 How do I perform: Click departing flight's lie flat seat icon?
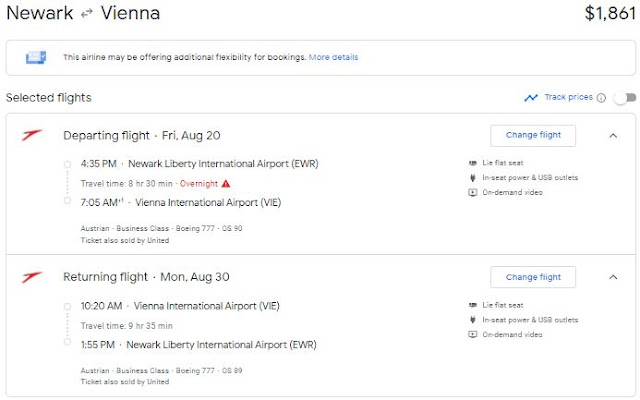click(x=472, y=163)
